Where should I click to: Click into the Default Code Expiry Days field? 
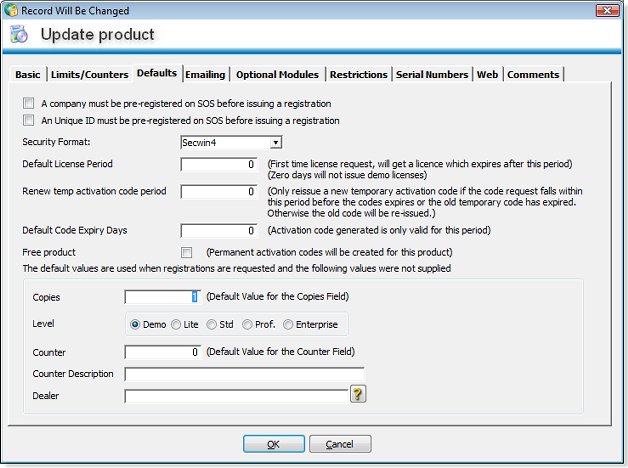(x=220, y=231)
